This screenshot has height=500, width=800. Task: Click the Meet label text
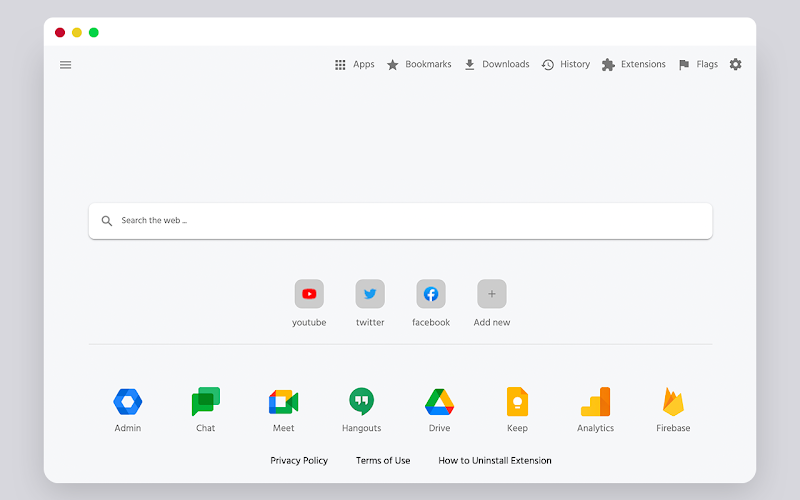click(284, 428)
